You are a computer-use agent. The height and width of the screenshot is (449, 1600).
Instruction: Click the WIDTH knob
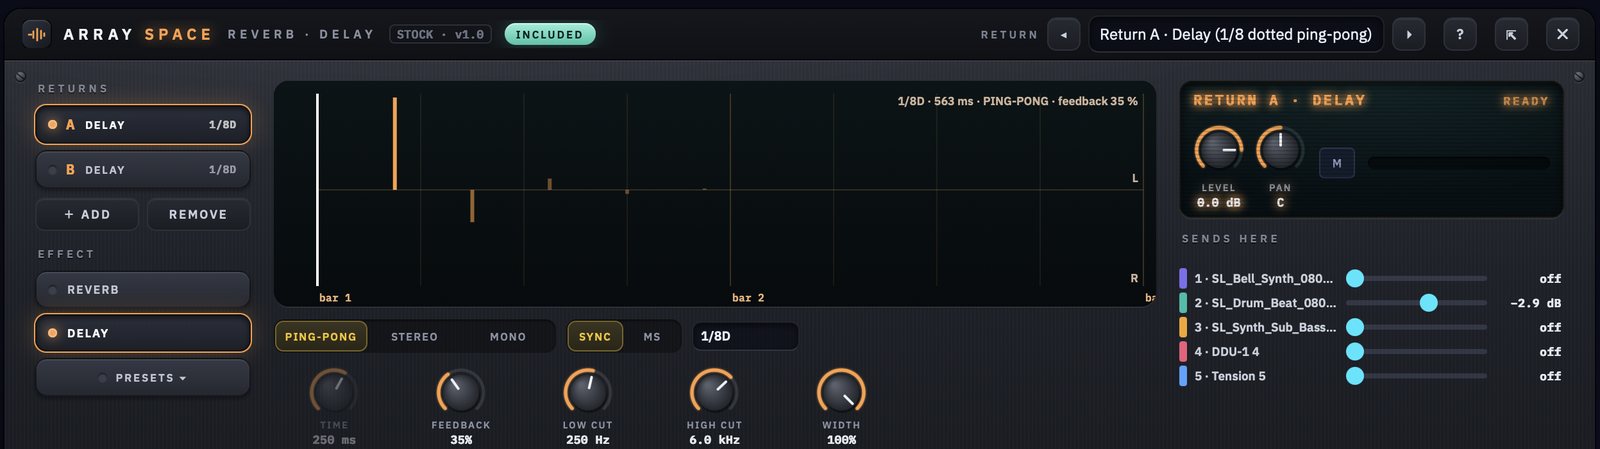pos(841,392)
